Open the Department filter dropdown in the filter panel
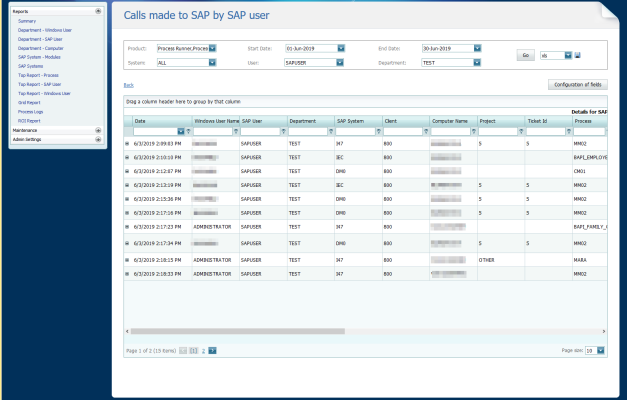 (x=477, y=62)
